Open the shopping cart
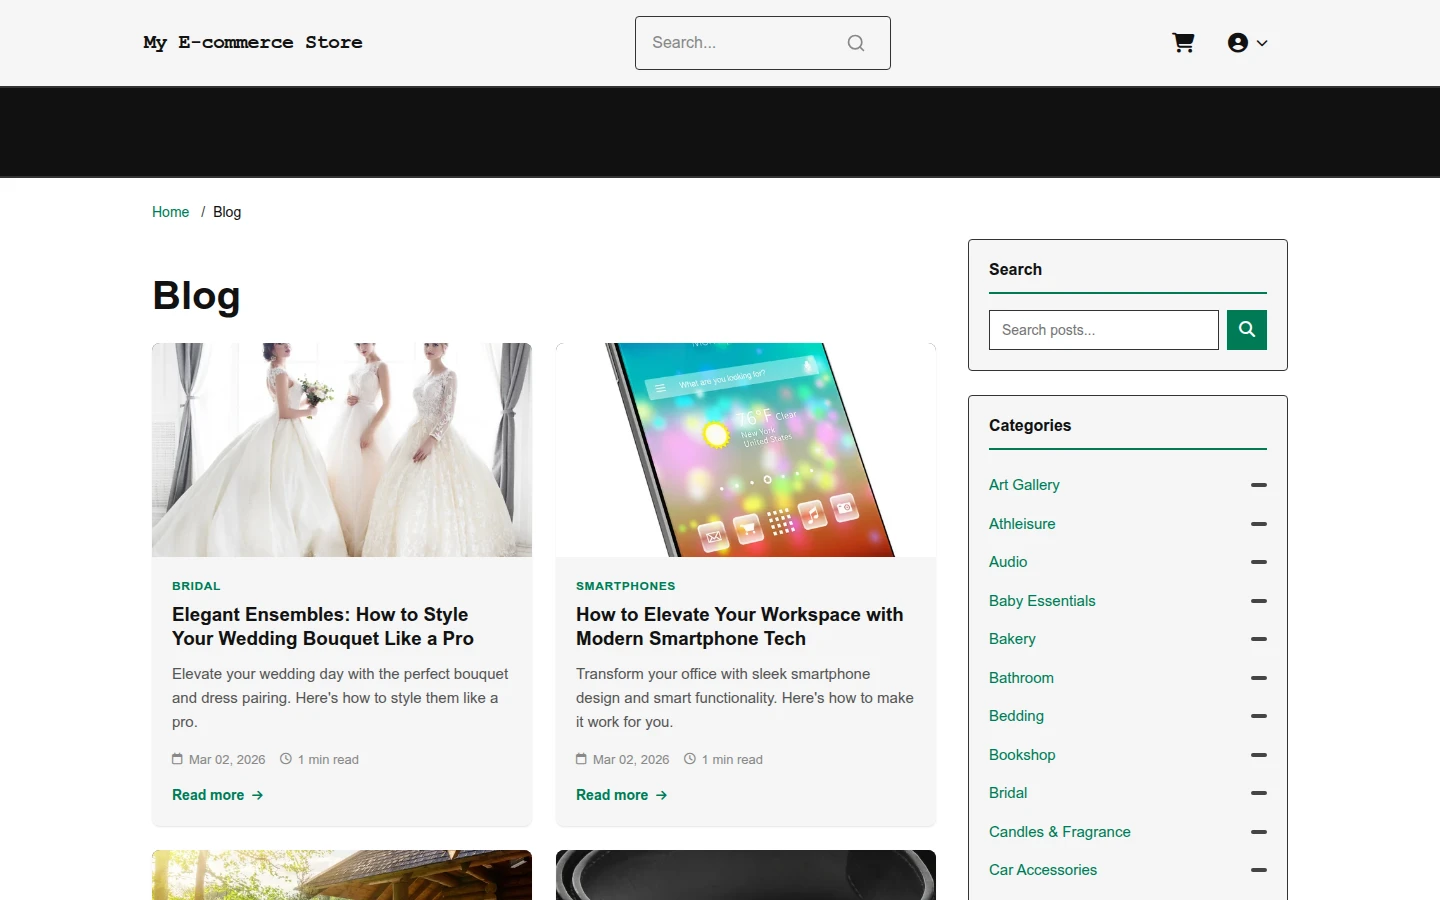Image resolution: width=1440 pixels, height=900 pixels. click(1183, 43)
